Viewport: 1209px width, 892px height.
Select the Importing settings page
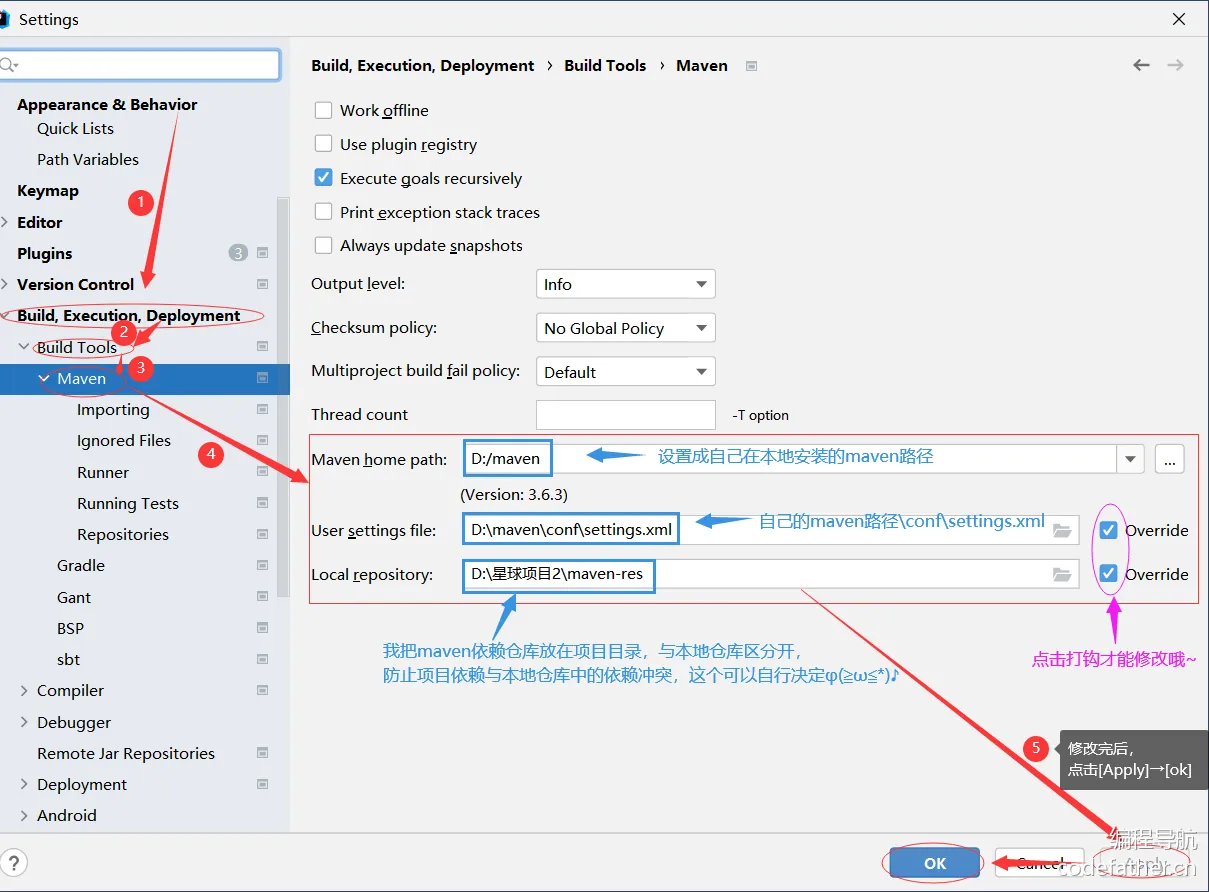[x=113, y=409]
